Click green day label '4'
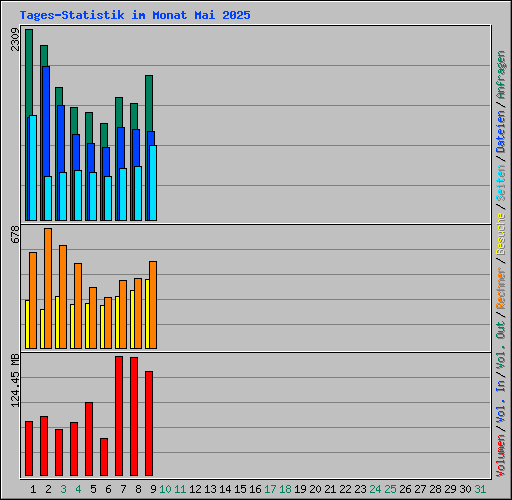512x500 pixels. [78, 489]
